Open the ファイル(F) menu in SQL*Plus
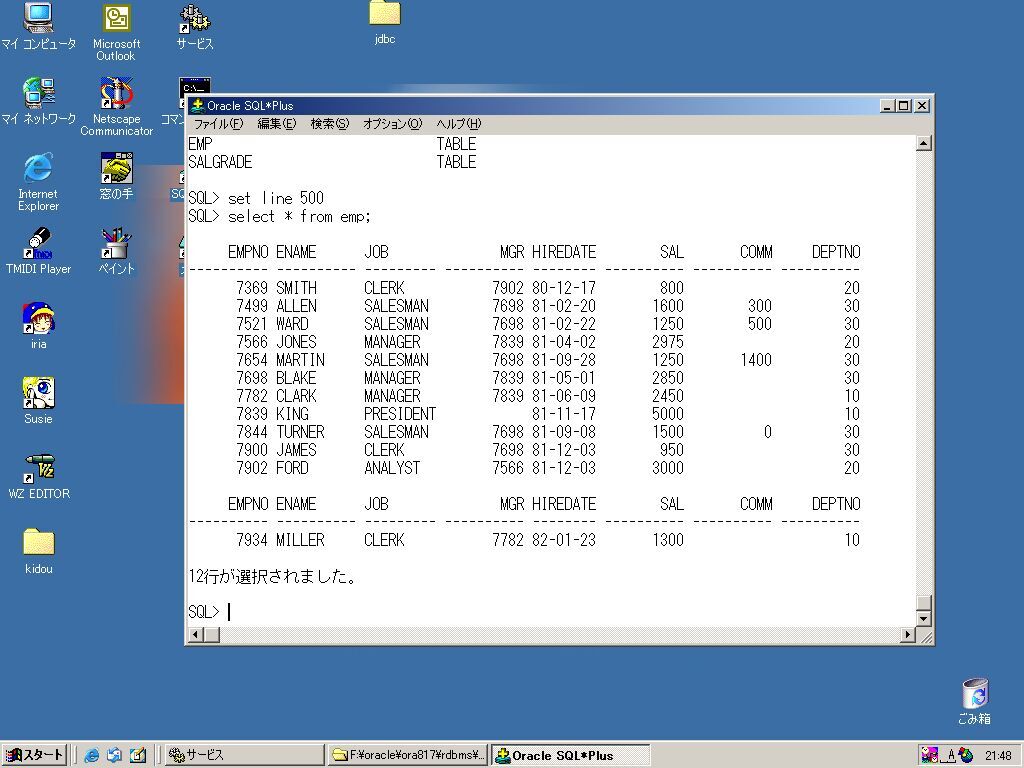Screen dimensions: 1024x768 [x=218, y=124]
